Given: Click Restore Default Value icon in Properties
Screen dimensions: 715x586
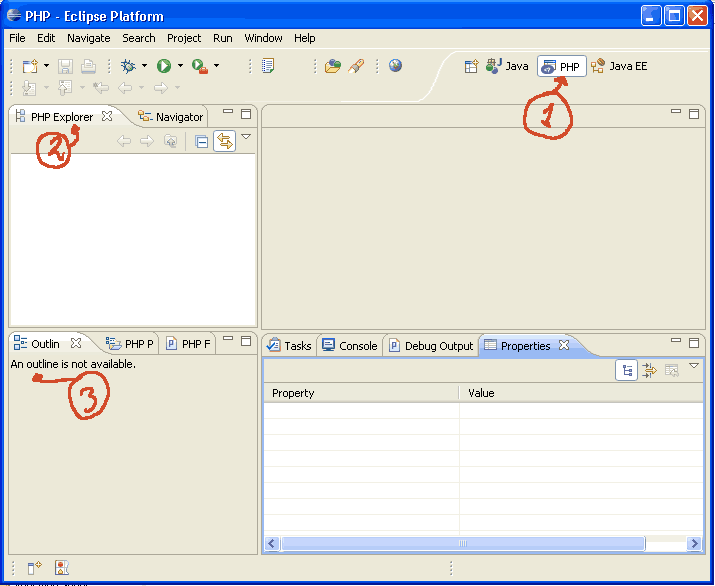Looking at the screenshot, I should (x=672, y=370).
